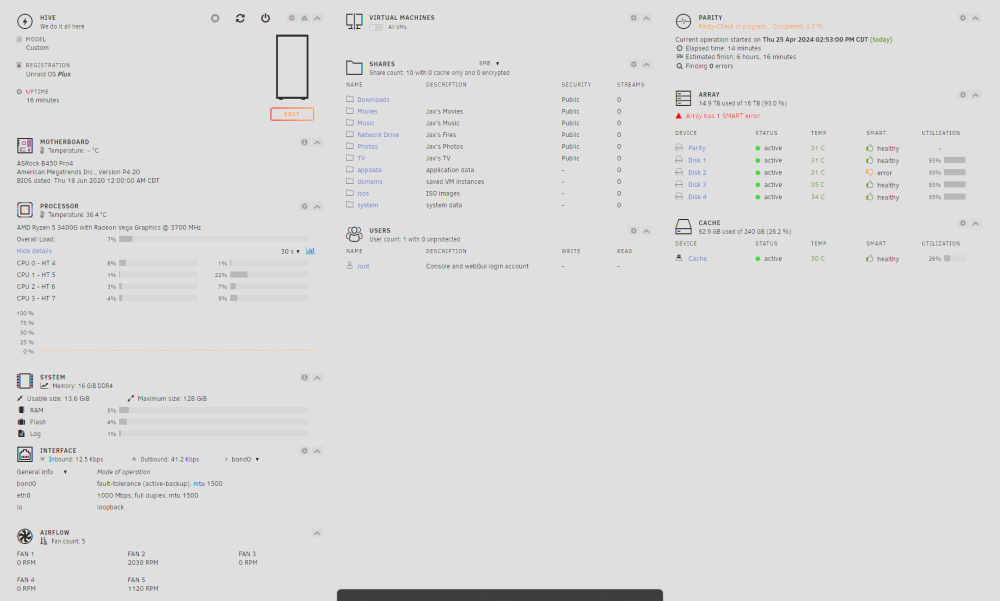Screen dimensions: 1000x601
Task: Click Disk 1 SMART healthy thumbs-up icon
Action: (869, 160)
